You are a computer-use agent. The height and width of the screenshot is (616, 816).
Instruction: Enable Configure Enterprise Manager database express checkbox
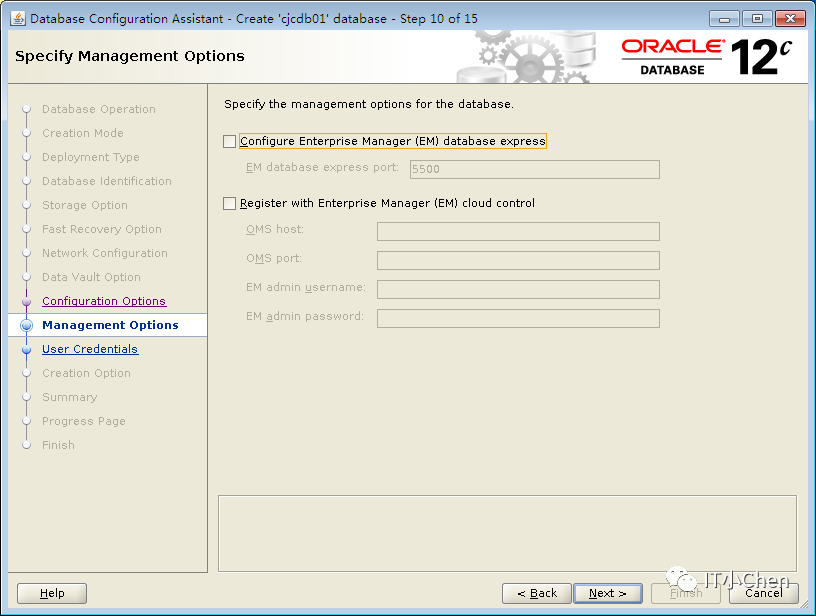[230, 141]
